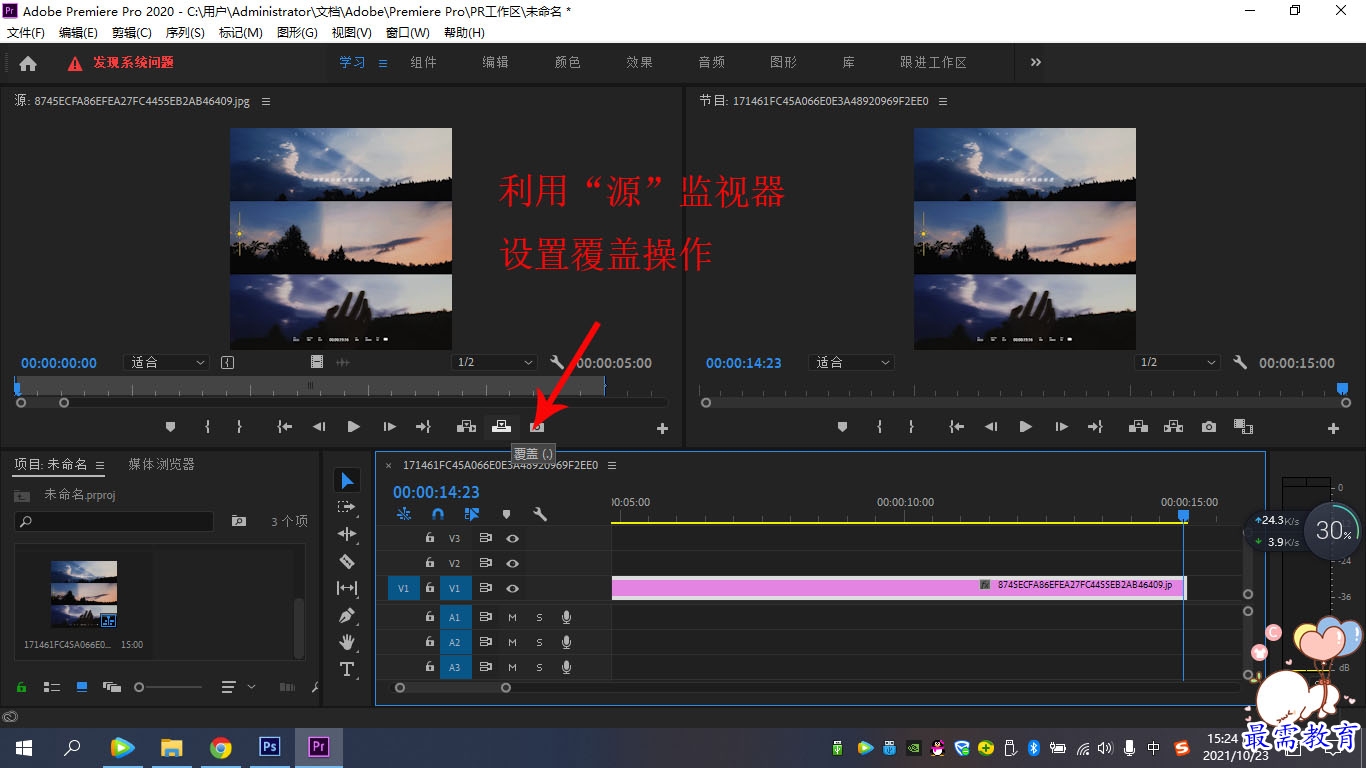Open Source monitor settings wrench

pos(557,362)
